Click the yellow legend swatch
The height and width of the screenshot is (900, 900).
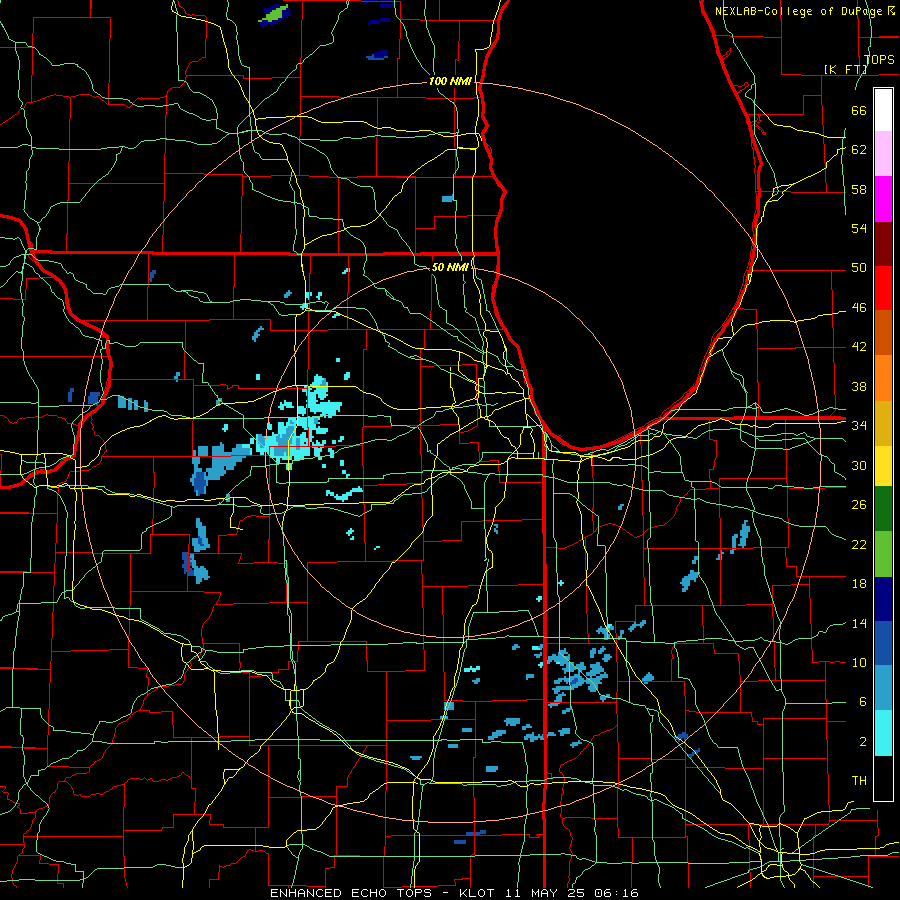click(883, 465)
